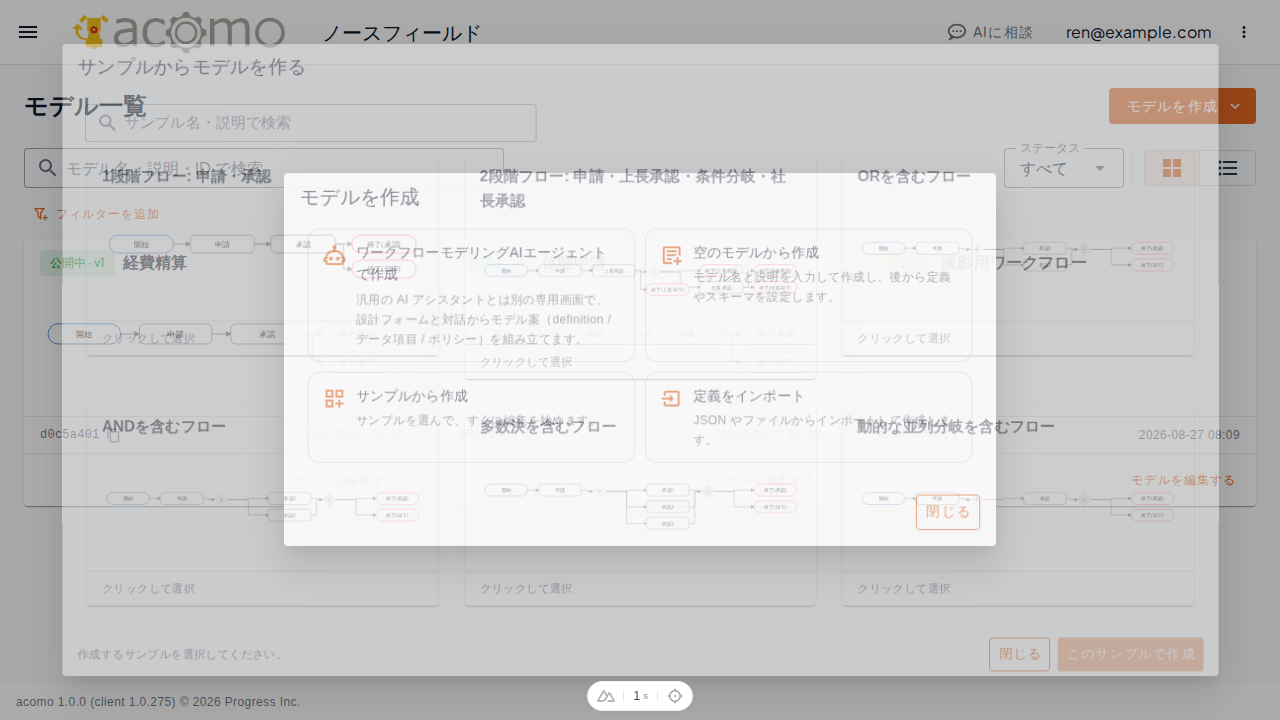Select the 動的な並列分岐を含むフロー sample card
The image size is (1280, 720).
tap(1018, 505)
